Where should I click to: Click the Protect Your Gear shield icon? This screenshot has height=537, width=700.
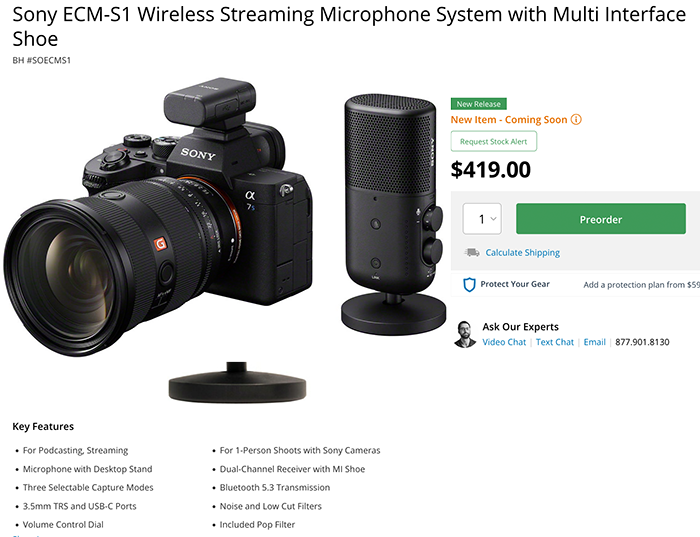(469, 284)
